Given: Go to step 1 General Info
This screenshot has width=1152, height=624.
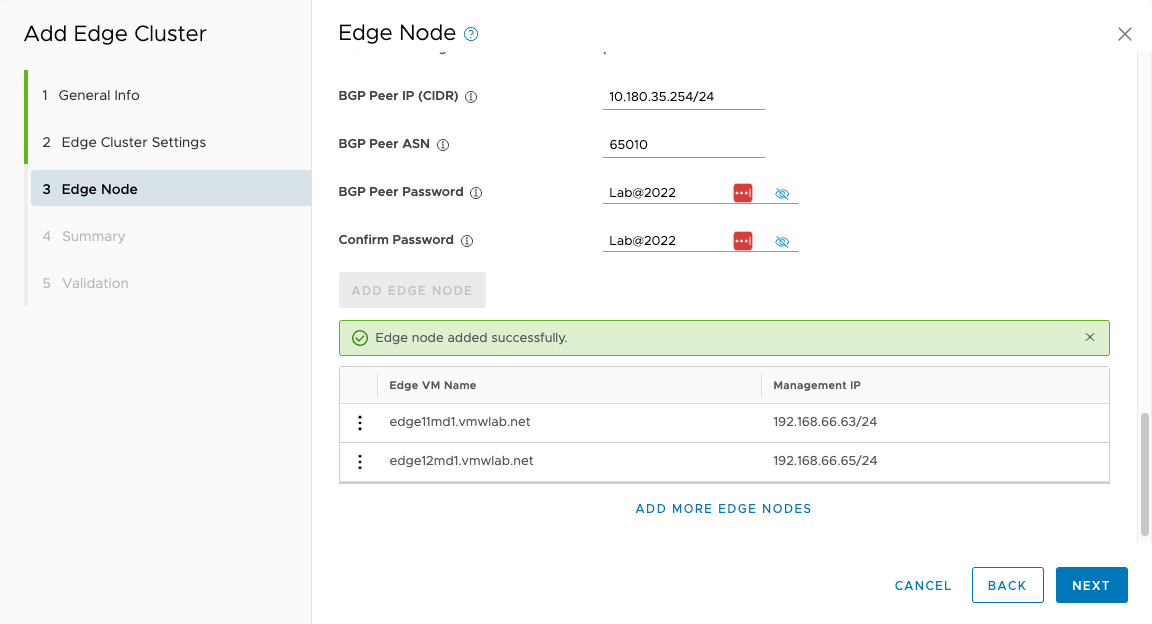Looking at the screenshot, I should click(169, 95).
